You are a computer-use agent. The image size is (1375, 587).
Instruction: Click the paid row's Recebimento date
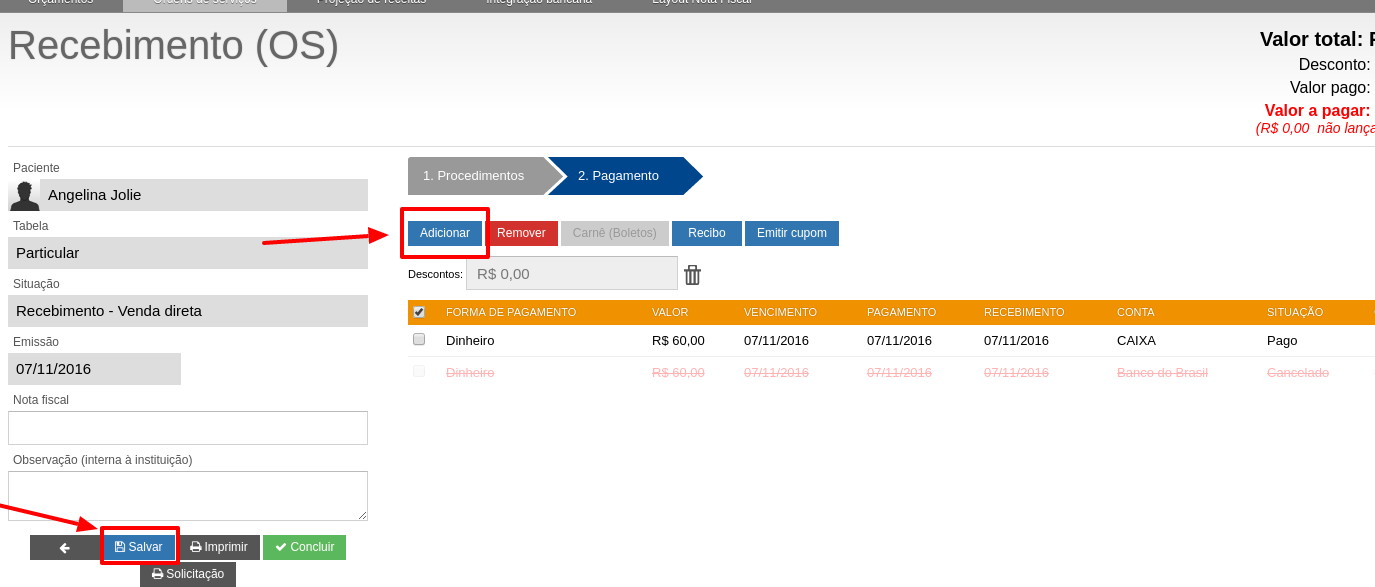tap(1016, 340)
